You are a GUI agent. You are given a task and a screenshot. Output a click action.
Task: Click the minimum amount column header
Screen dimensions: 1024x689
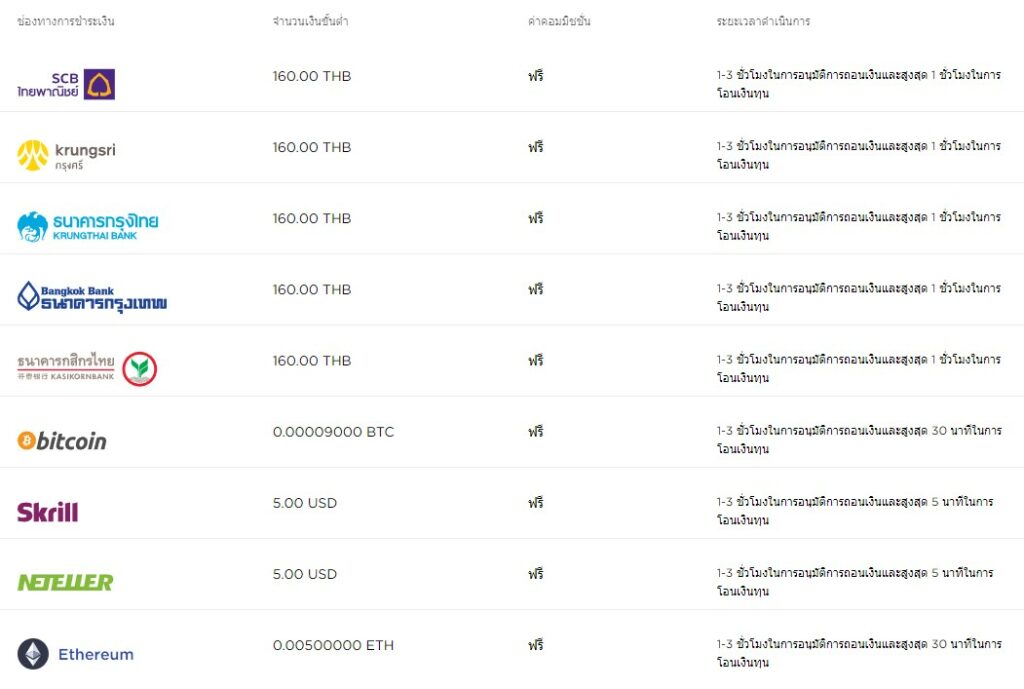point(311,21)
